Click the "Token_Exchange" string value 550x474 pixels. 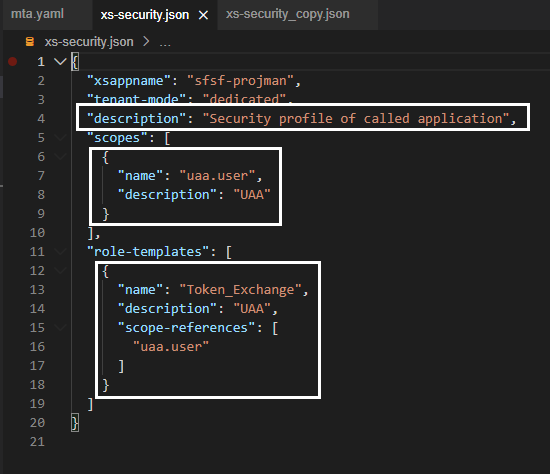[240, 290]
